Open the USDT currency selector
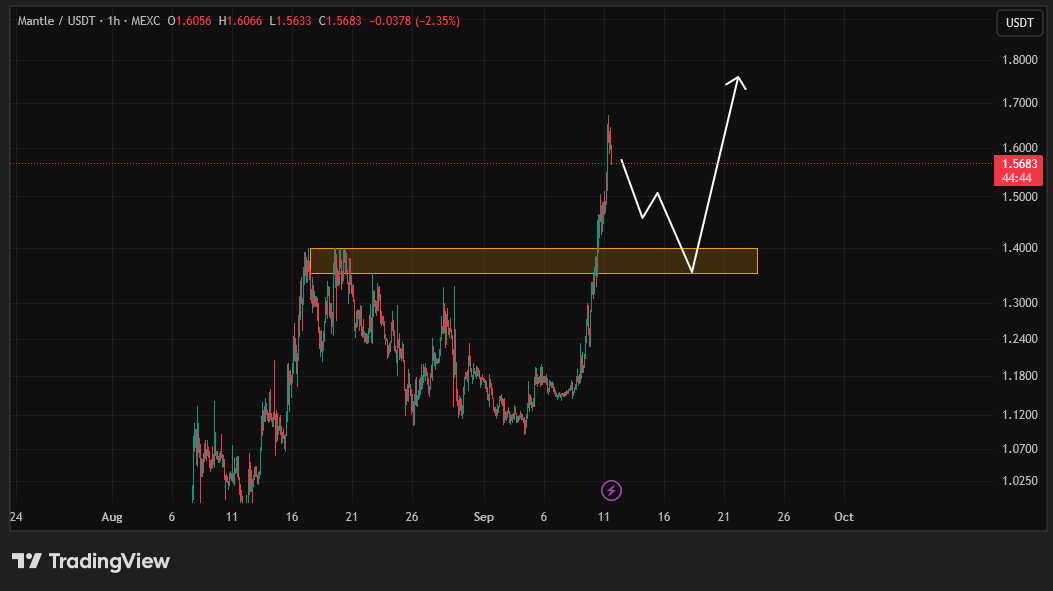The height and width of the screenshot is (591, 1053). [1019, 23]
